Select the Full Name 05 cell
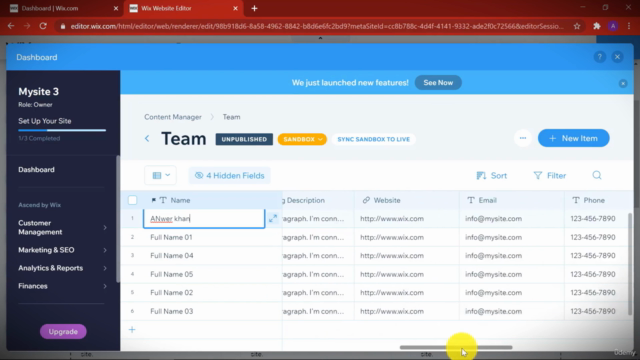The height and width of the screenshot is (360, 640). (x=212, y=274)
